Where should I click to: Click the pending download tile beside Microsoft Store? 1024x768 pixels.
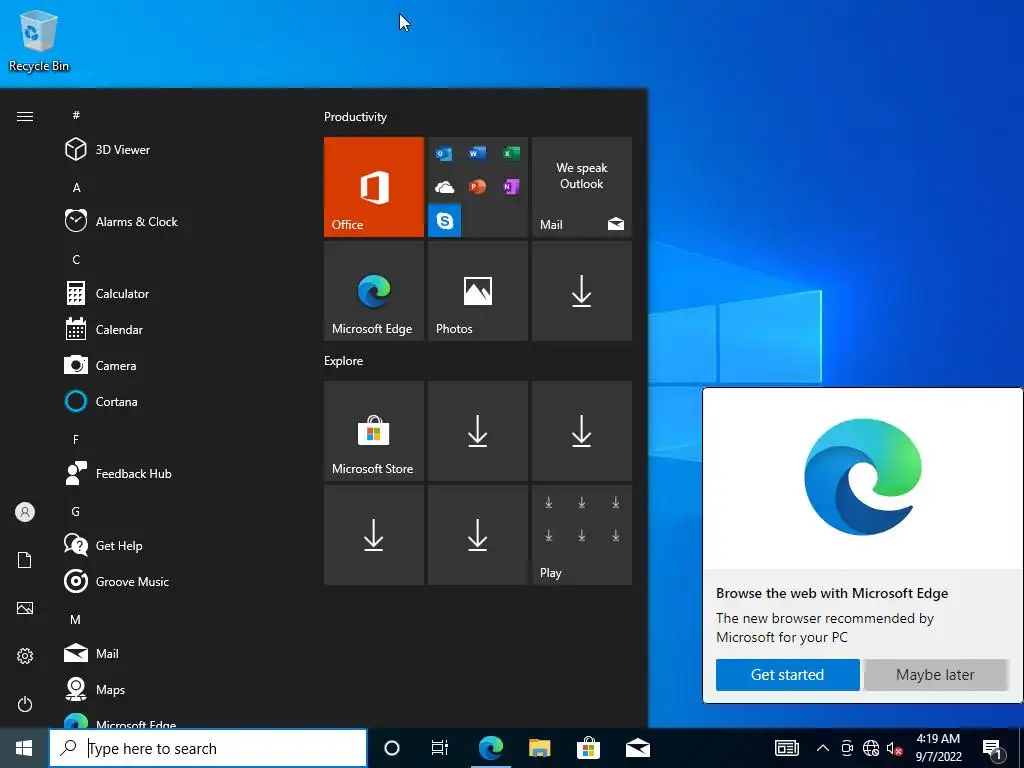pyautogui.click(x=477, y=431)
